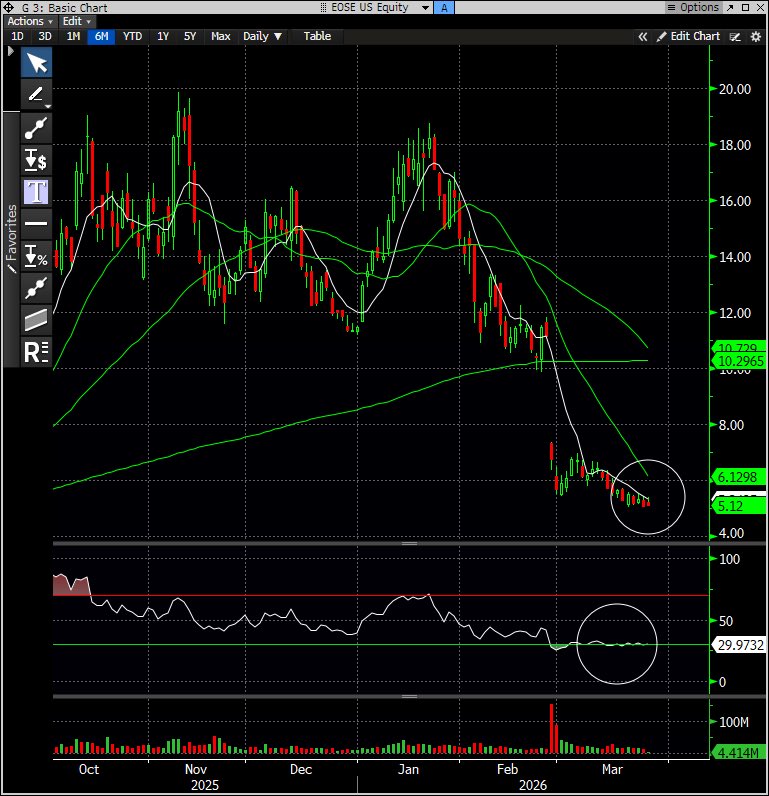Click the divider handle above volume panel

(x=410, y=696)
